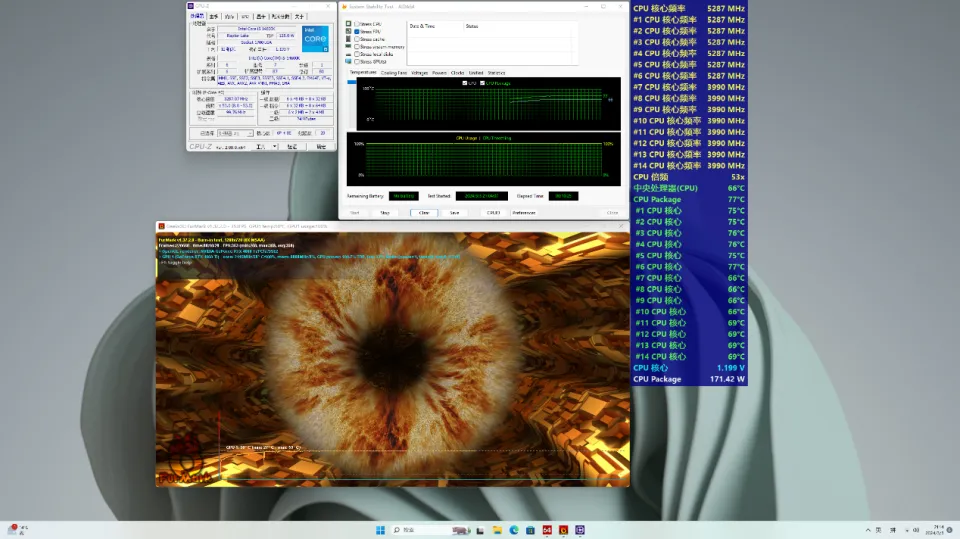This screenshot has width=960, height=539.
Task: Click the FurMark window title bar icon
Action: click(x=162, y=226)
